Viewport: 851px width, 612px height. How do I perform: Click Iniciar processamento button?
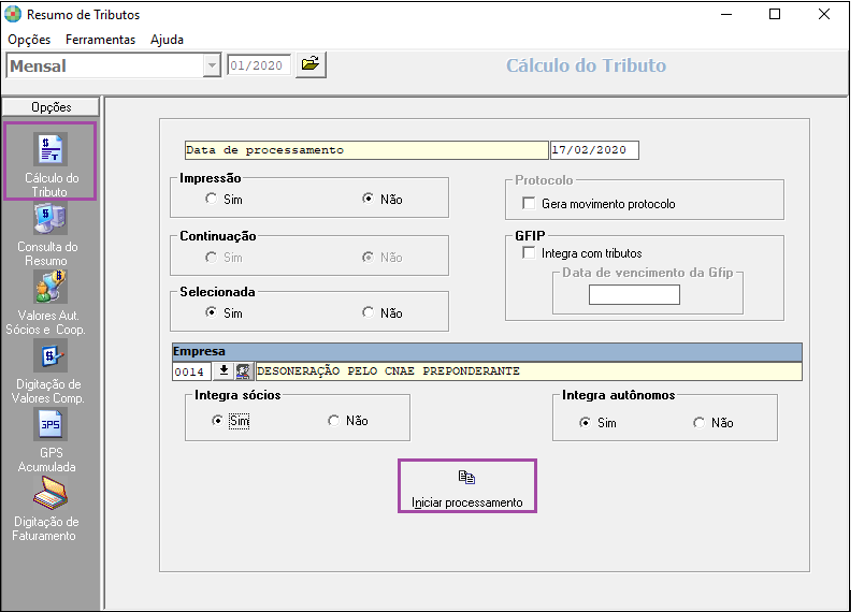tap(467, 486)
